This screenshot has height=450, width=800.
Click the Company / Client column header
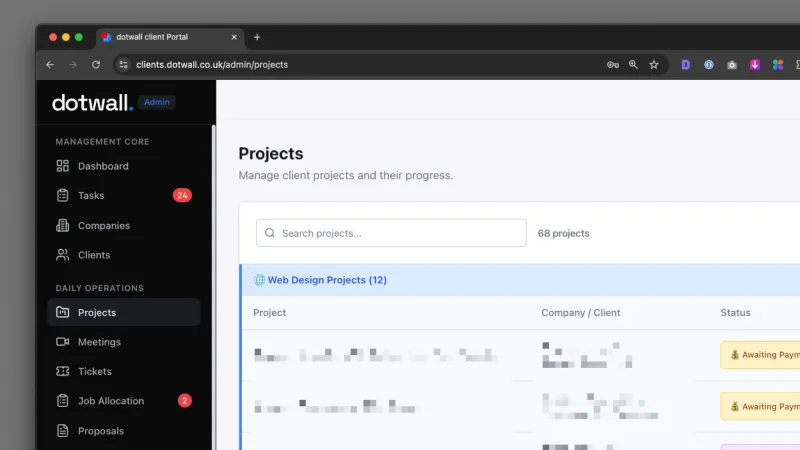point(581,313)
